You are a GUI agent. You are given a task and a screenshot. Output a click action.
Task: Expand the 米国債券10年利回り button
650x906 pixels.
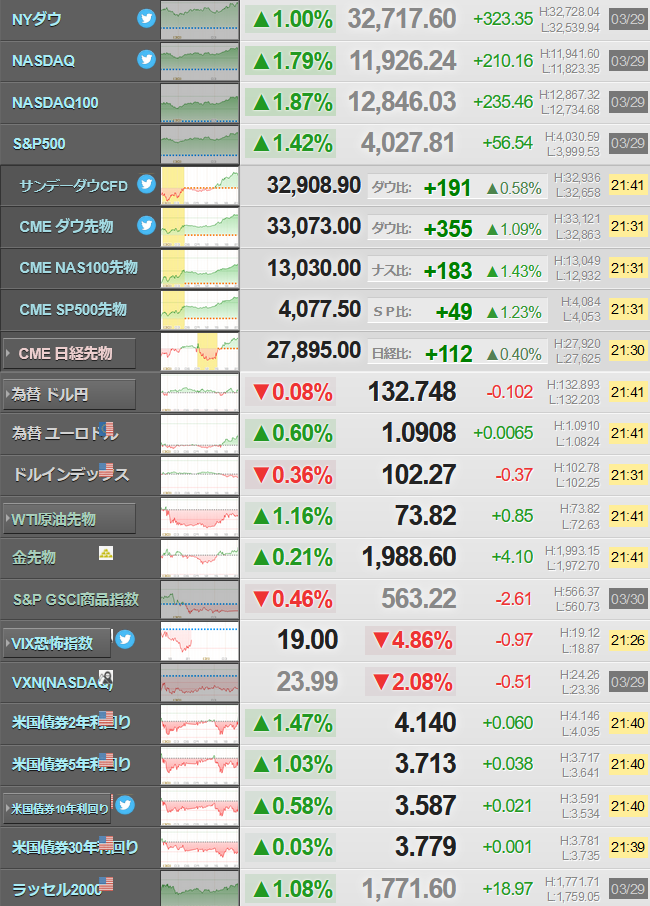point(57,808)
